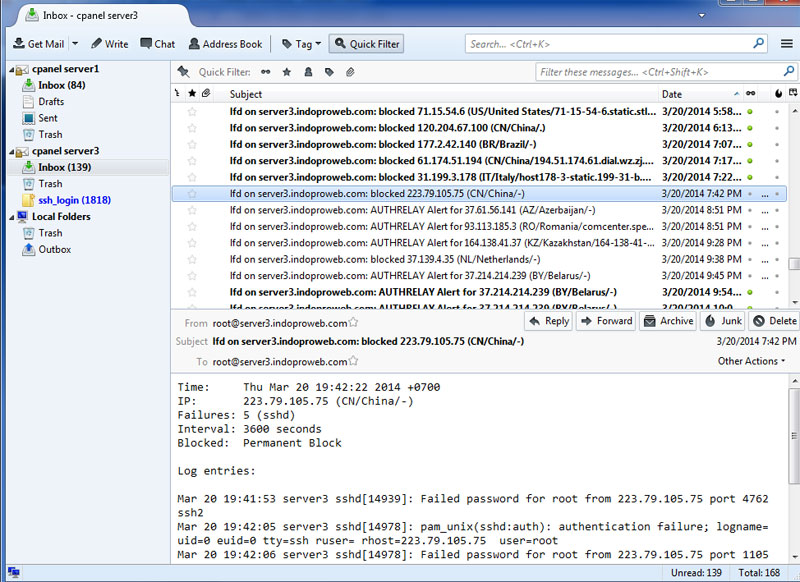Open the column picker icon
800x582 pixels.
[793, 93]
